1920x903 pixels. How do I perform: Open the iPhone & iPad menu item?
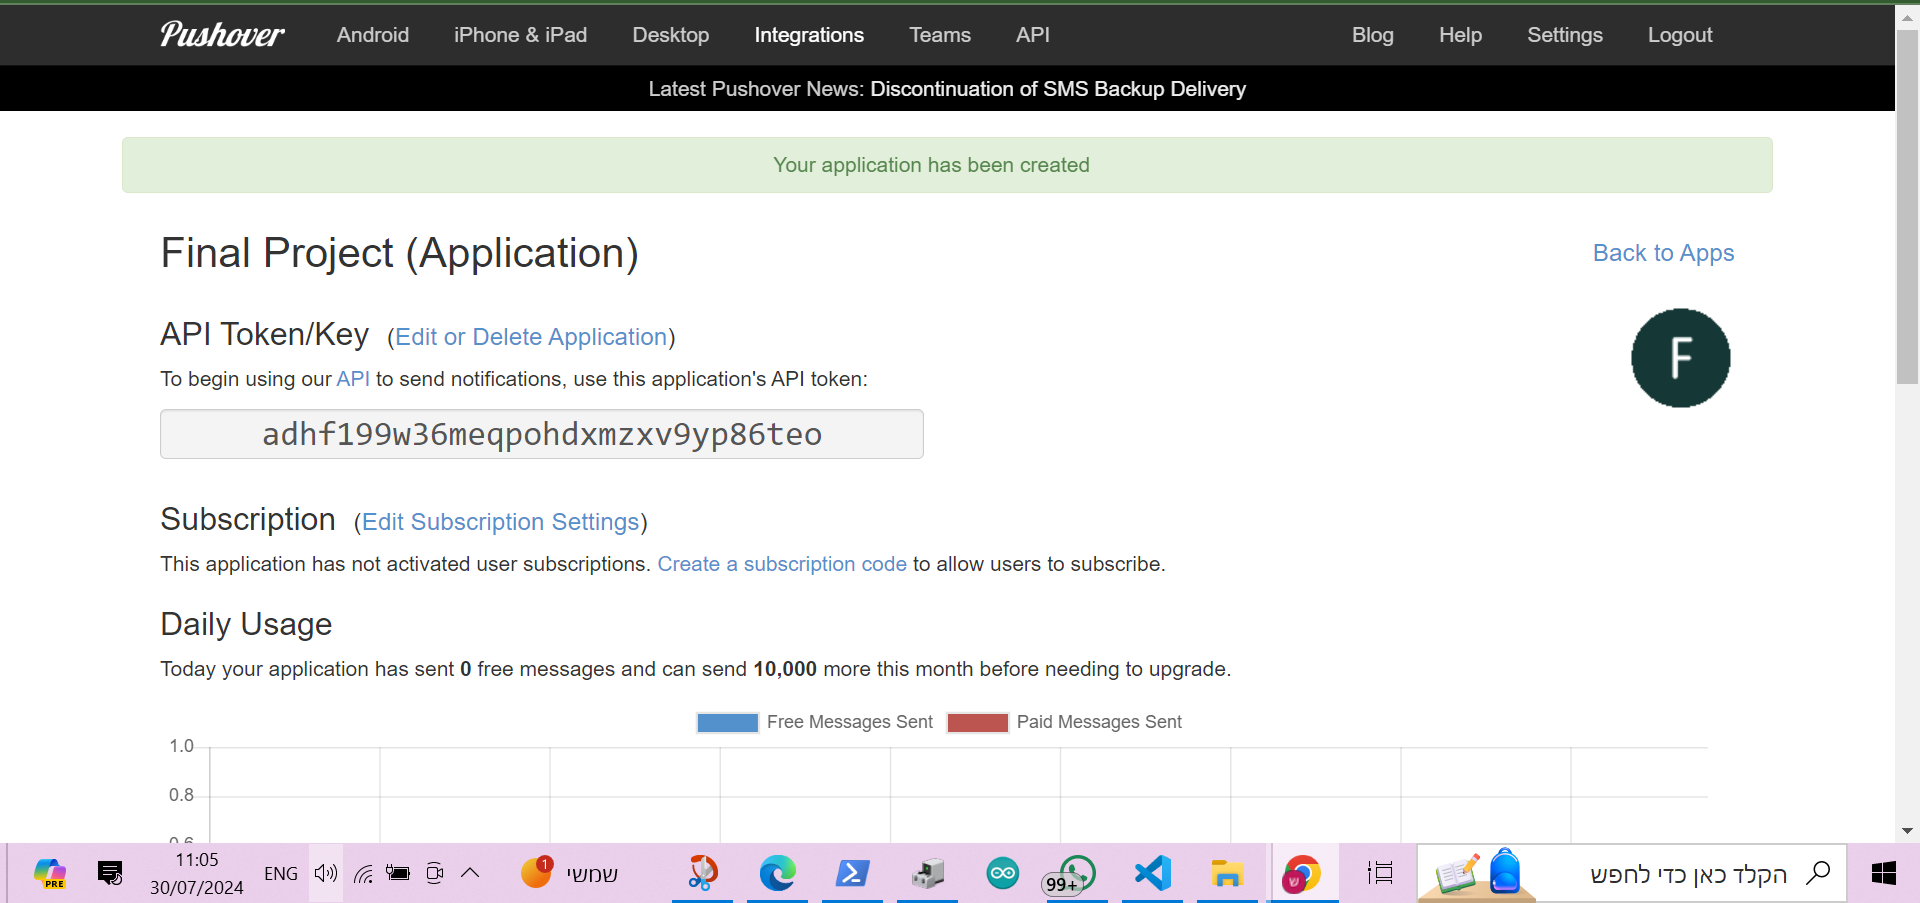pos(520,35)
